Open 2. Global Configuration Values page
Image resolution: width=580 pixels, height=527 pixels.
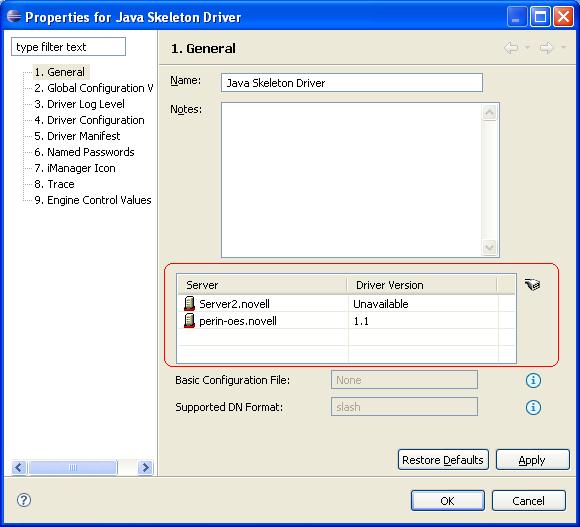(x=94, y=88)
